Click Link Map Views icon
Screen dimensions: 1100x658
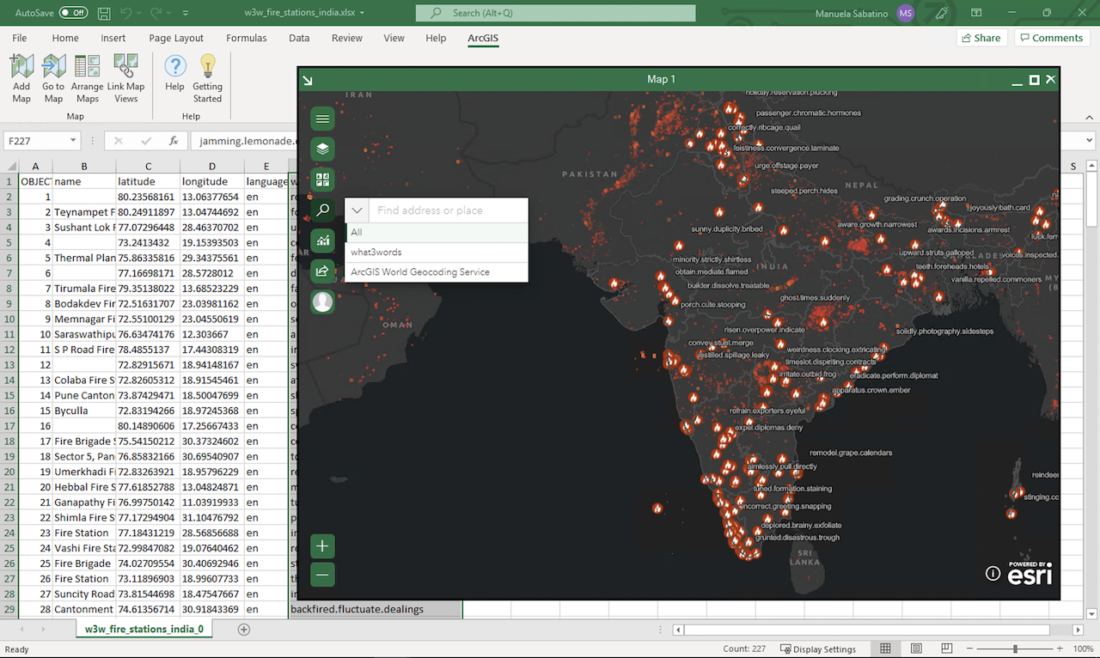click(126, 79)
